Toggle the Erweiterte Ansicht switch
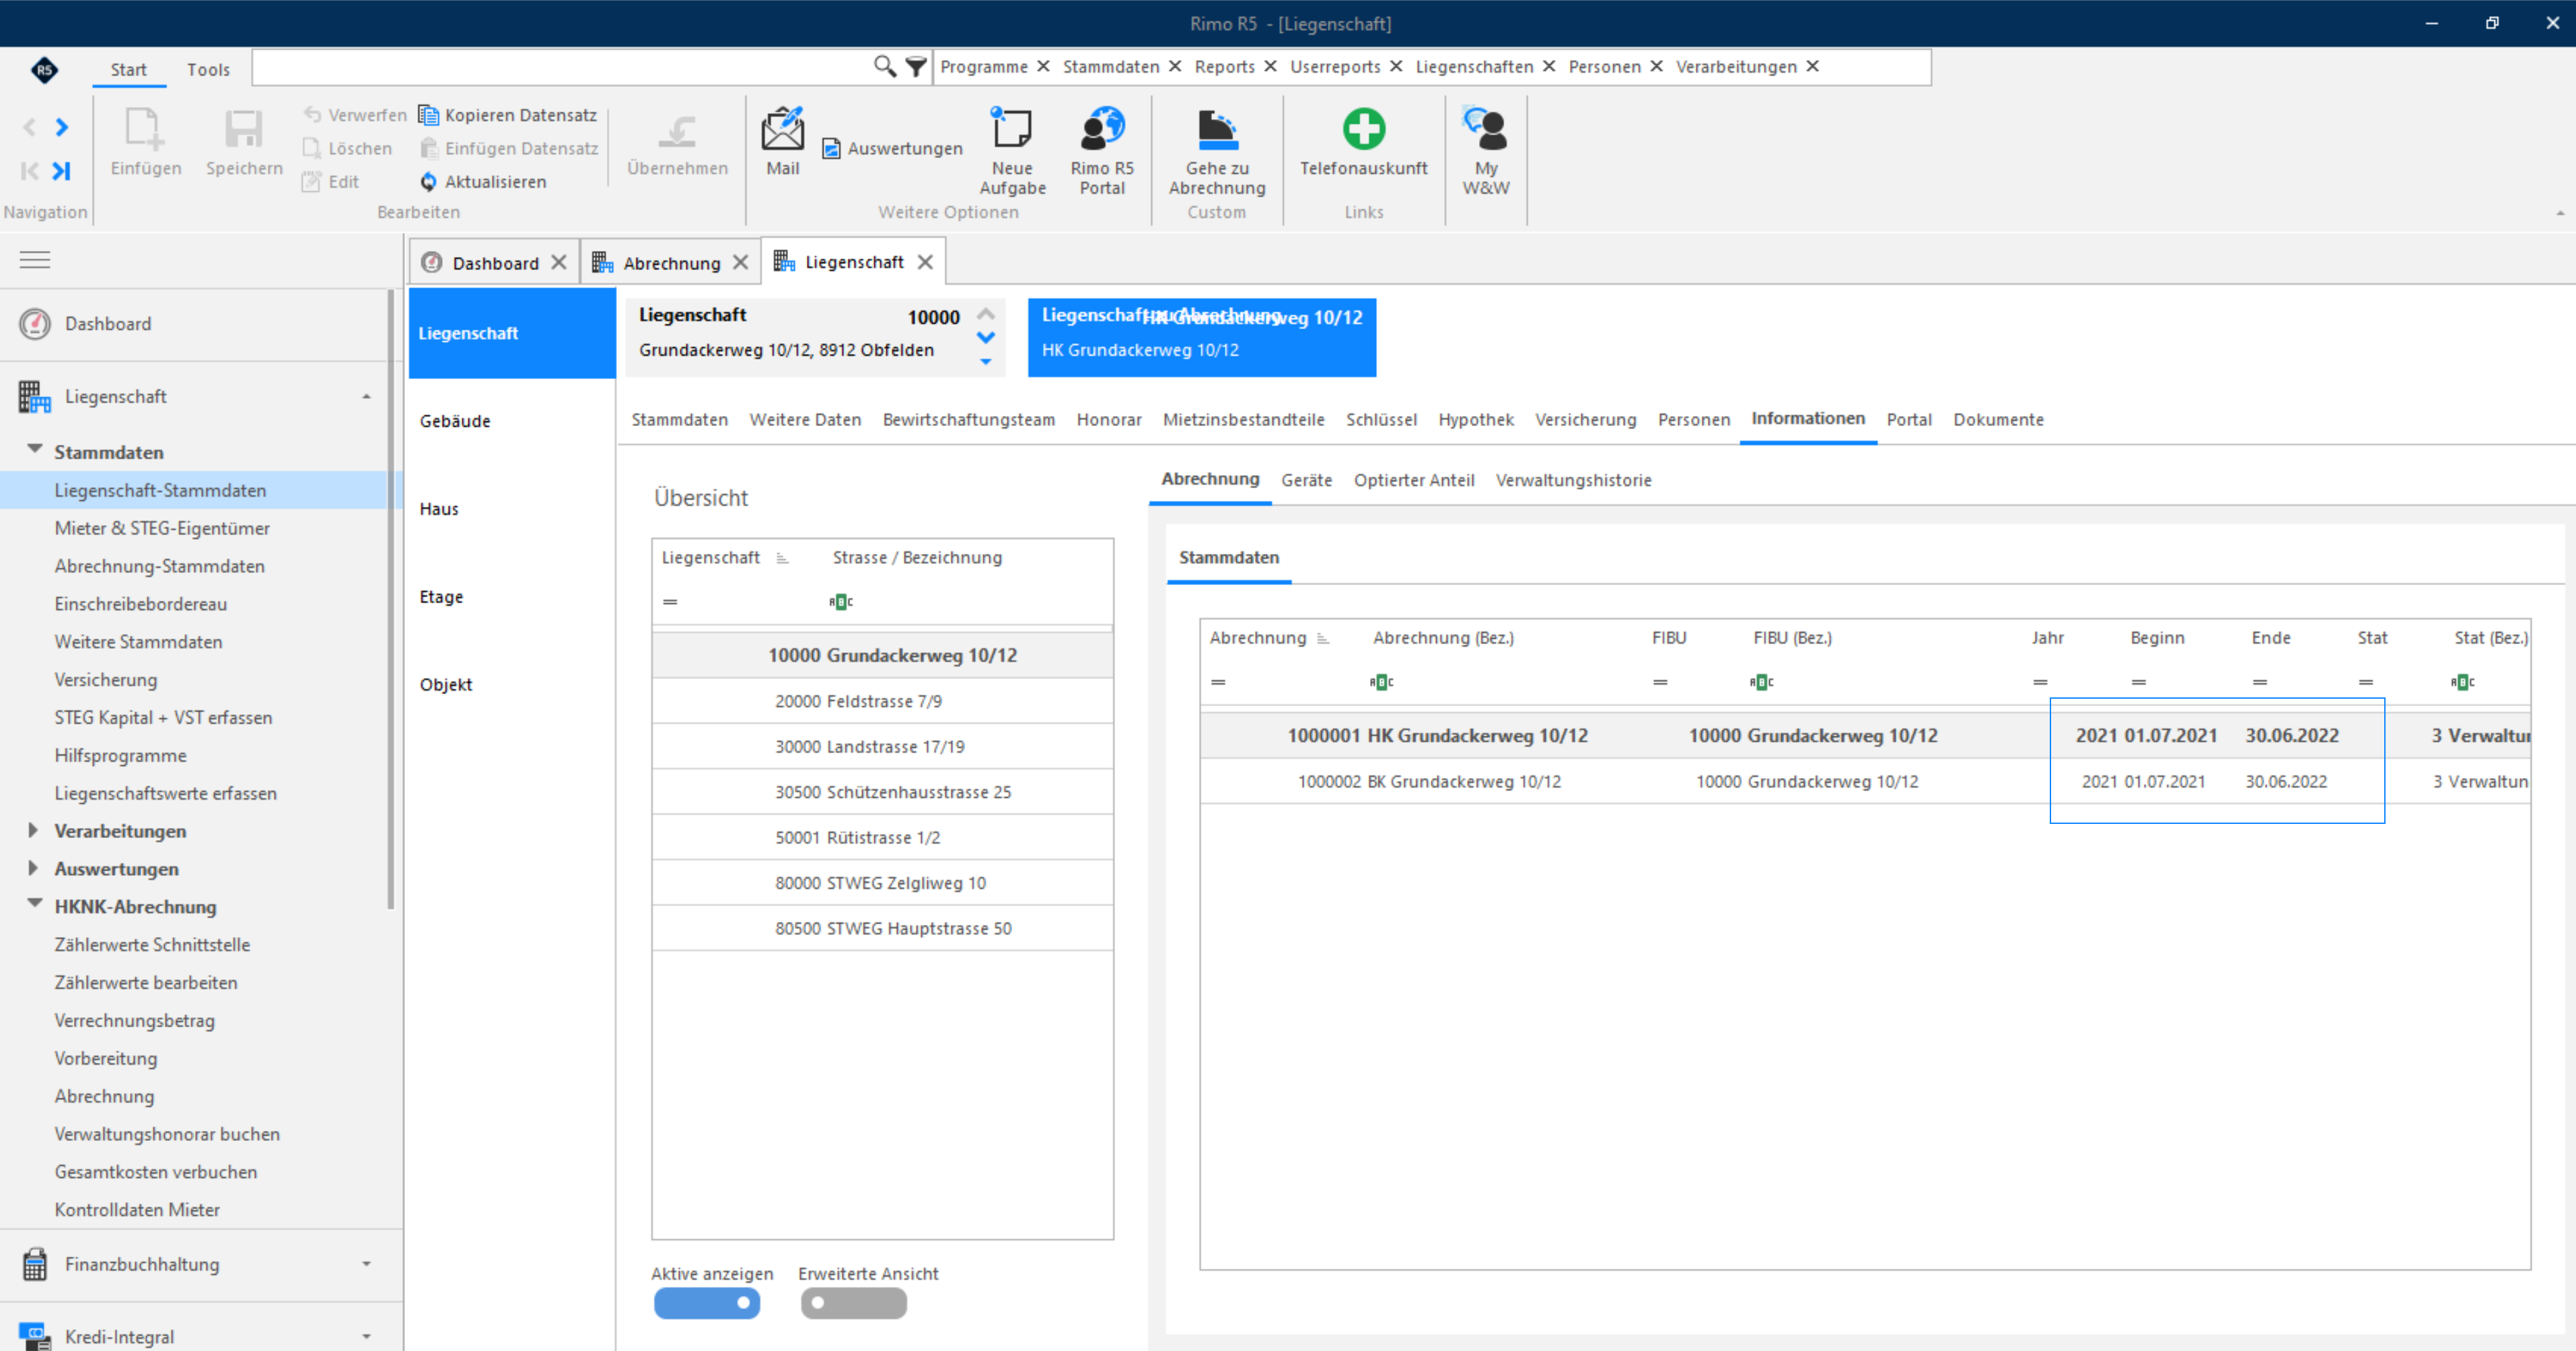 point(853,1303)
